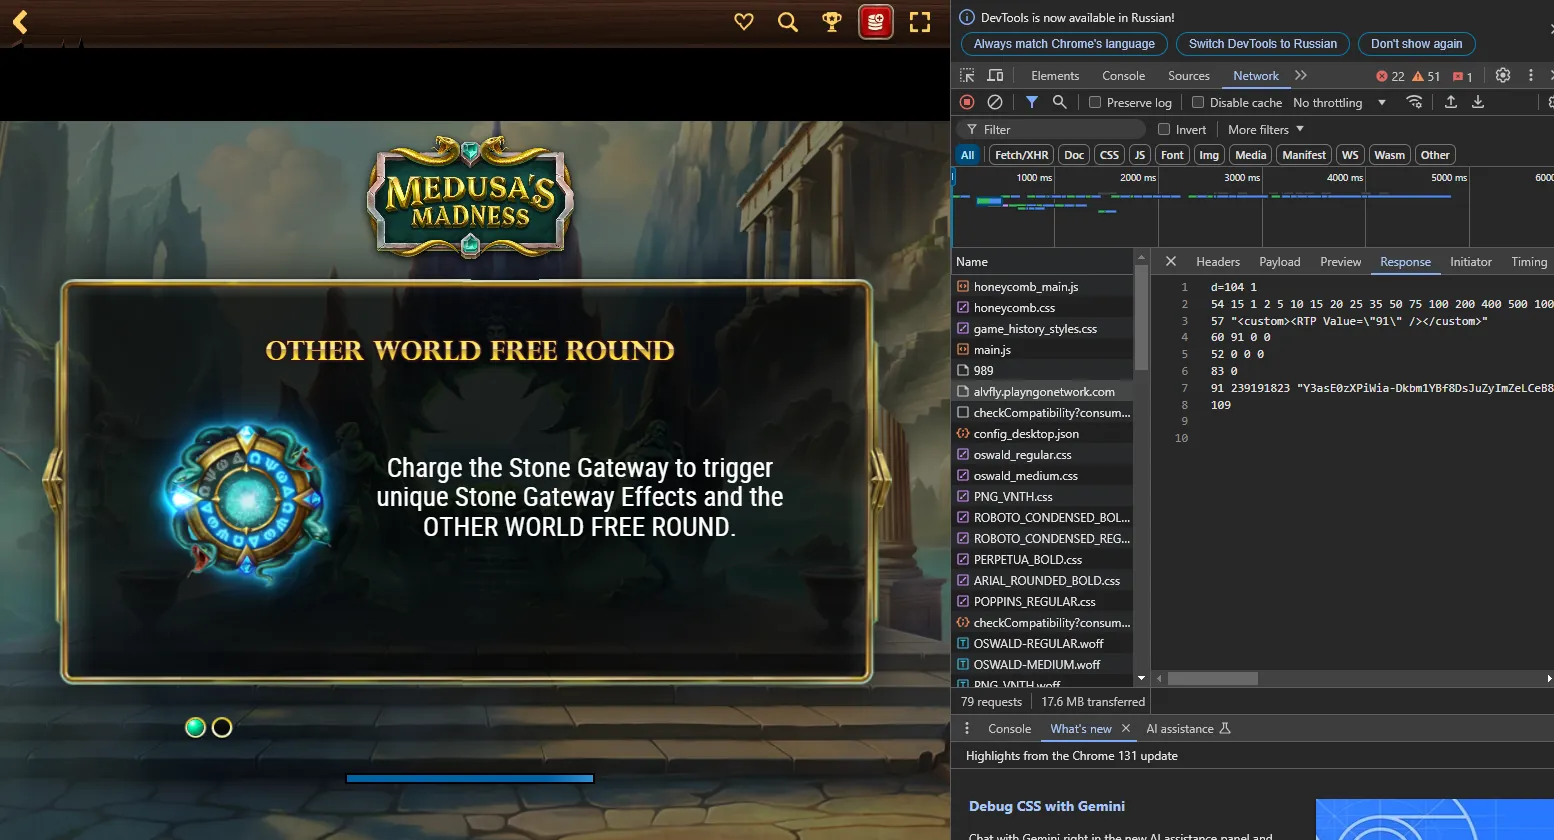The height and width of the screenshot is (840, 1554).
Task: Show the 51 warnings counter
Action: pyautogui.click(x=1426, y=76)
